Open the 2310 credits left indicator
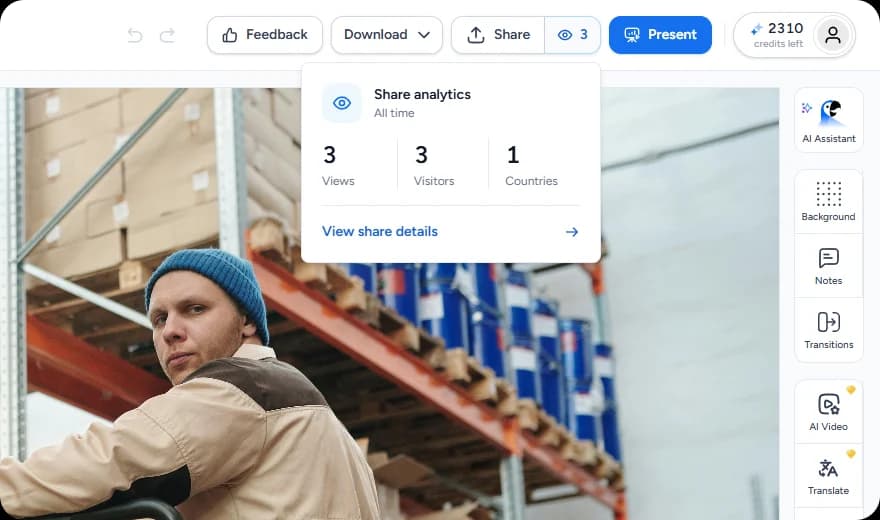The height and width of the screenshot is (520, 880). pyautogui.click(x=777, y=35)
